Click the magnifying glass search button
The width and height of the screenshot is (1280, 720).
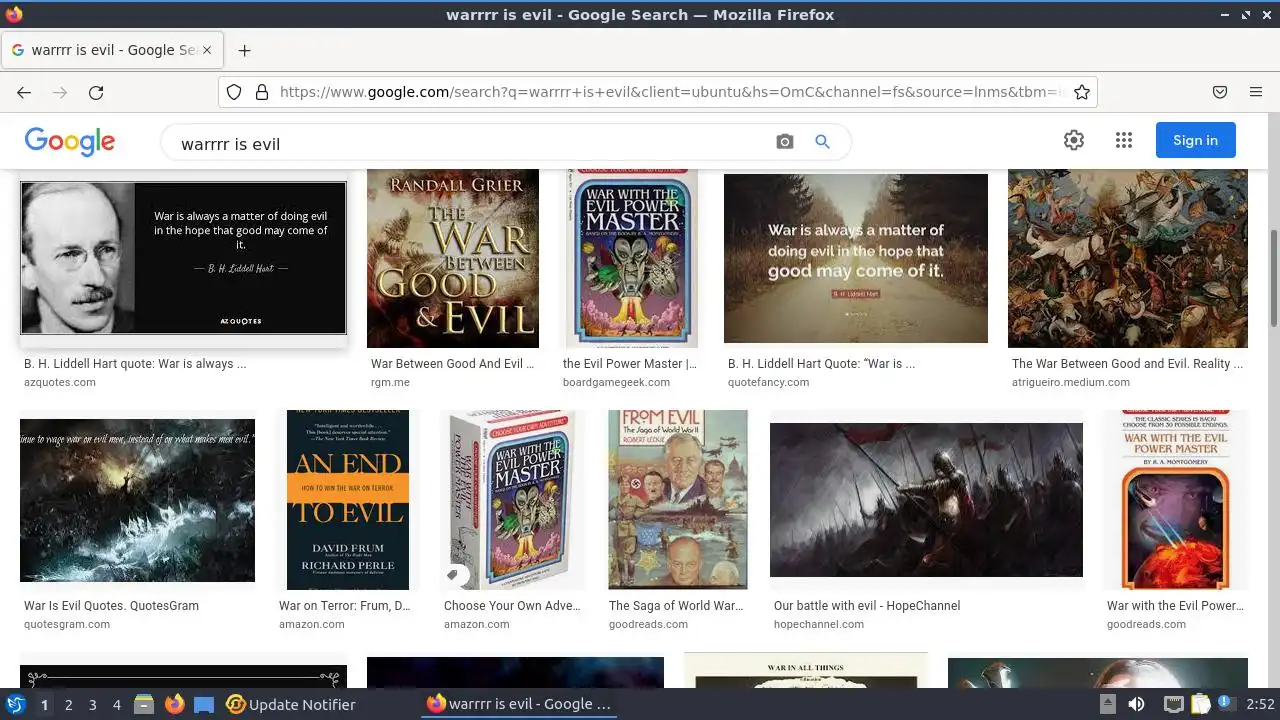point(822,142)
